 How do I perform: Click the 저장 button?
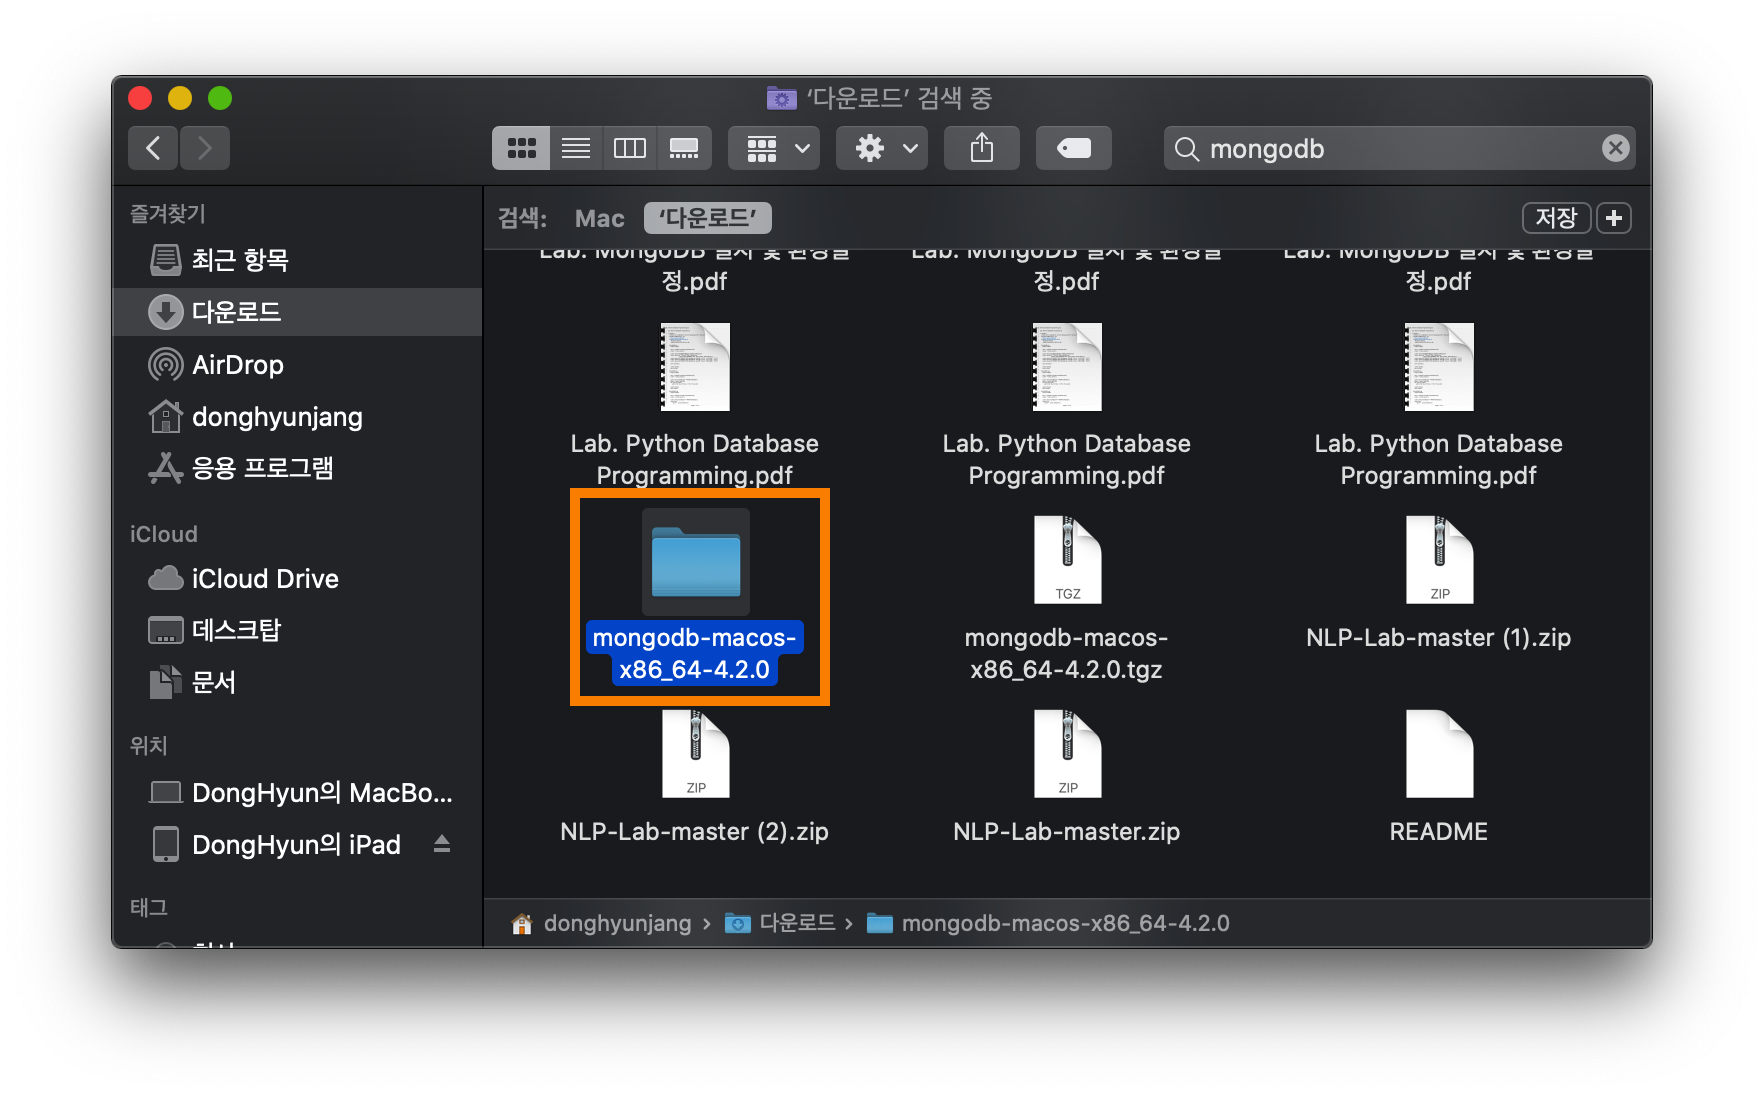1556,218
